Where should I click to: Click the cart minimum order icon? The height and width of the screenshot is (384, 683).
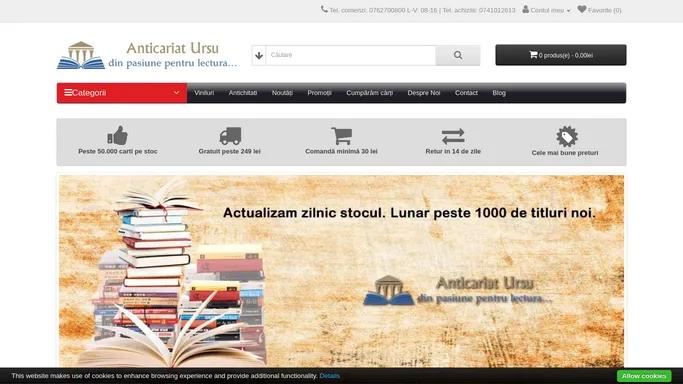click(342, 136)
